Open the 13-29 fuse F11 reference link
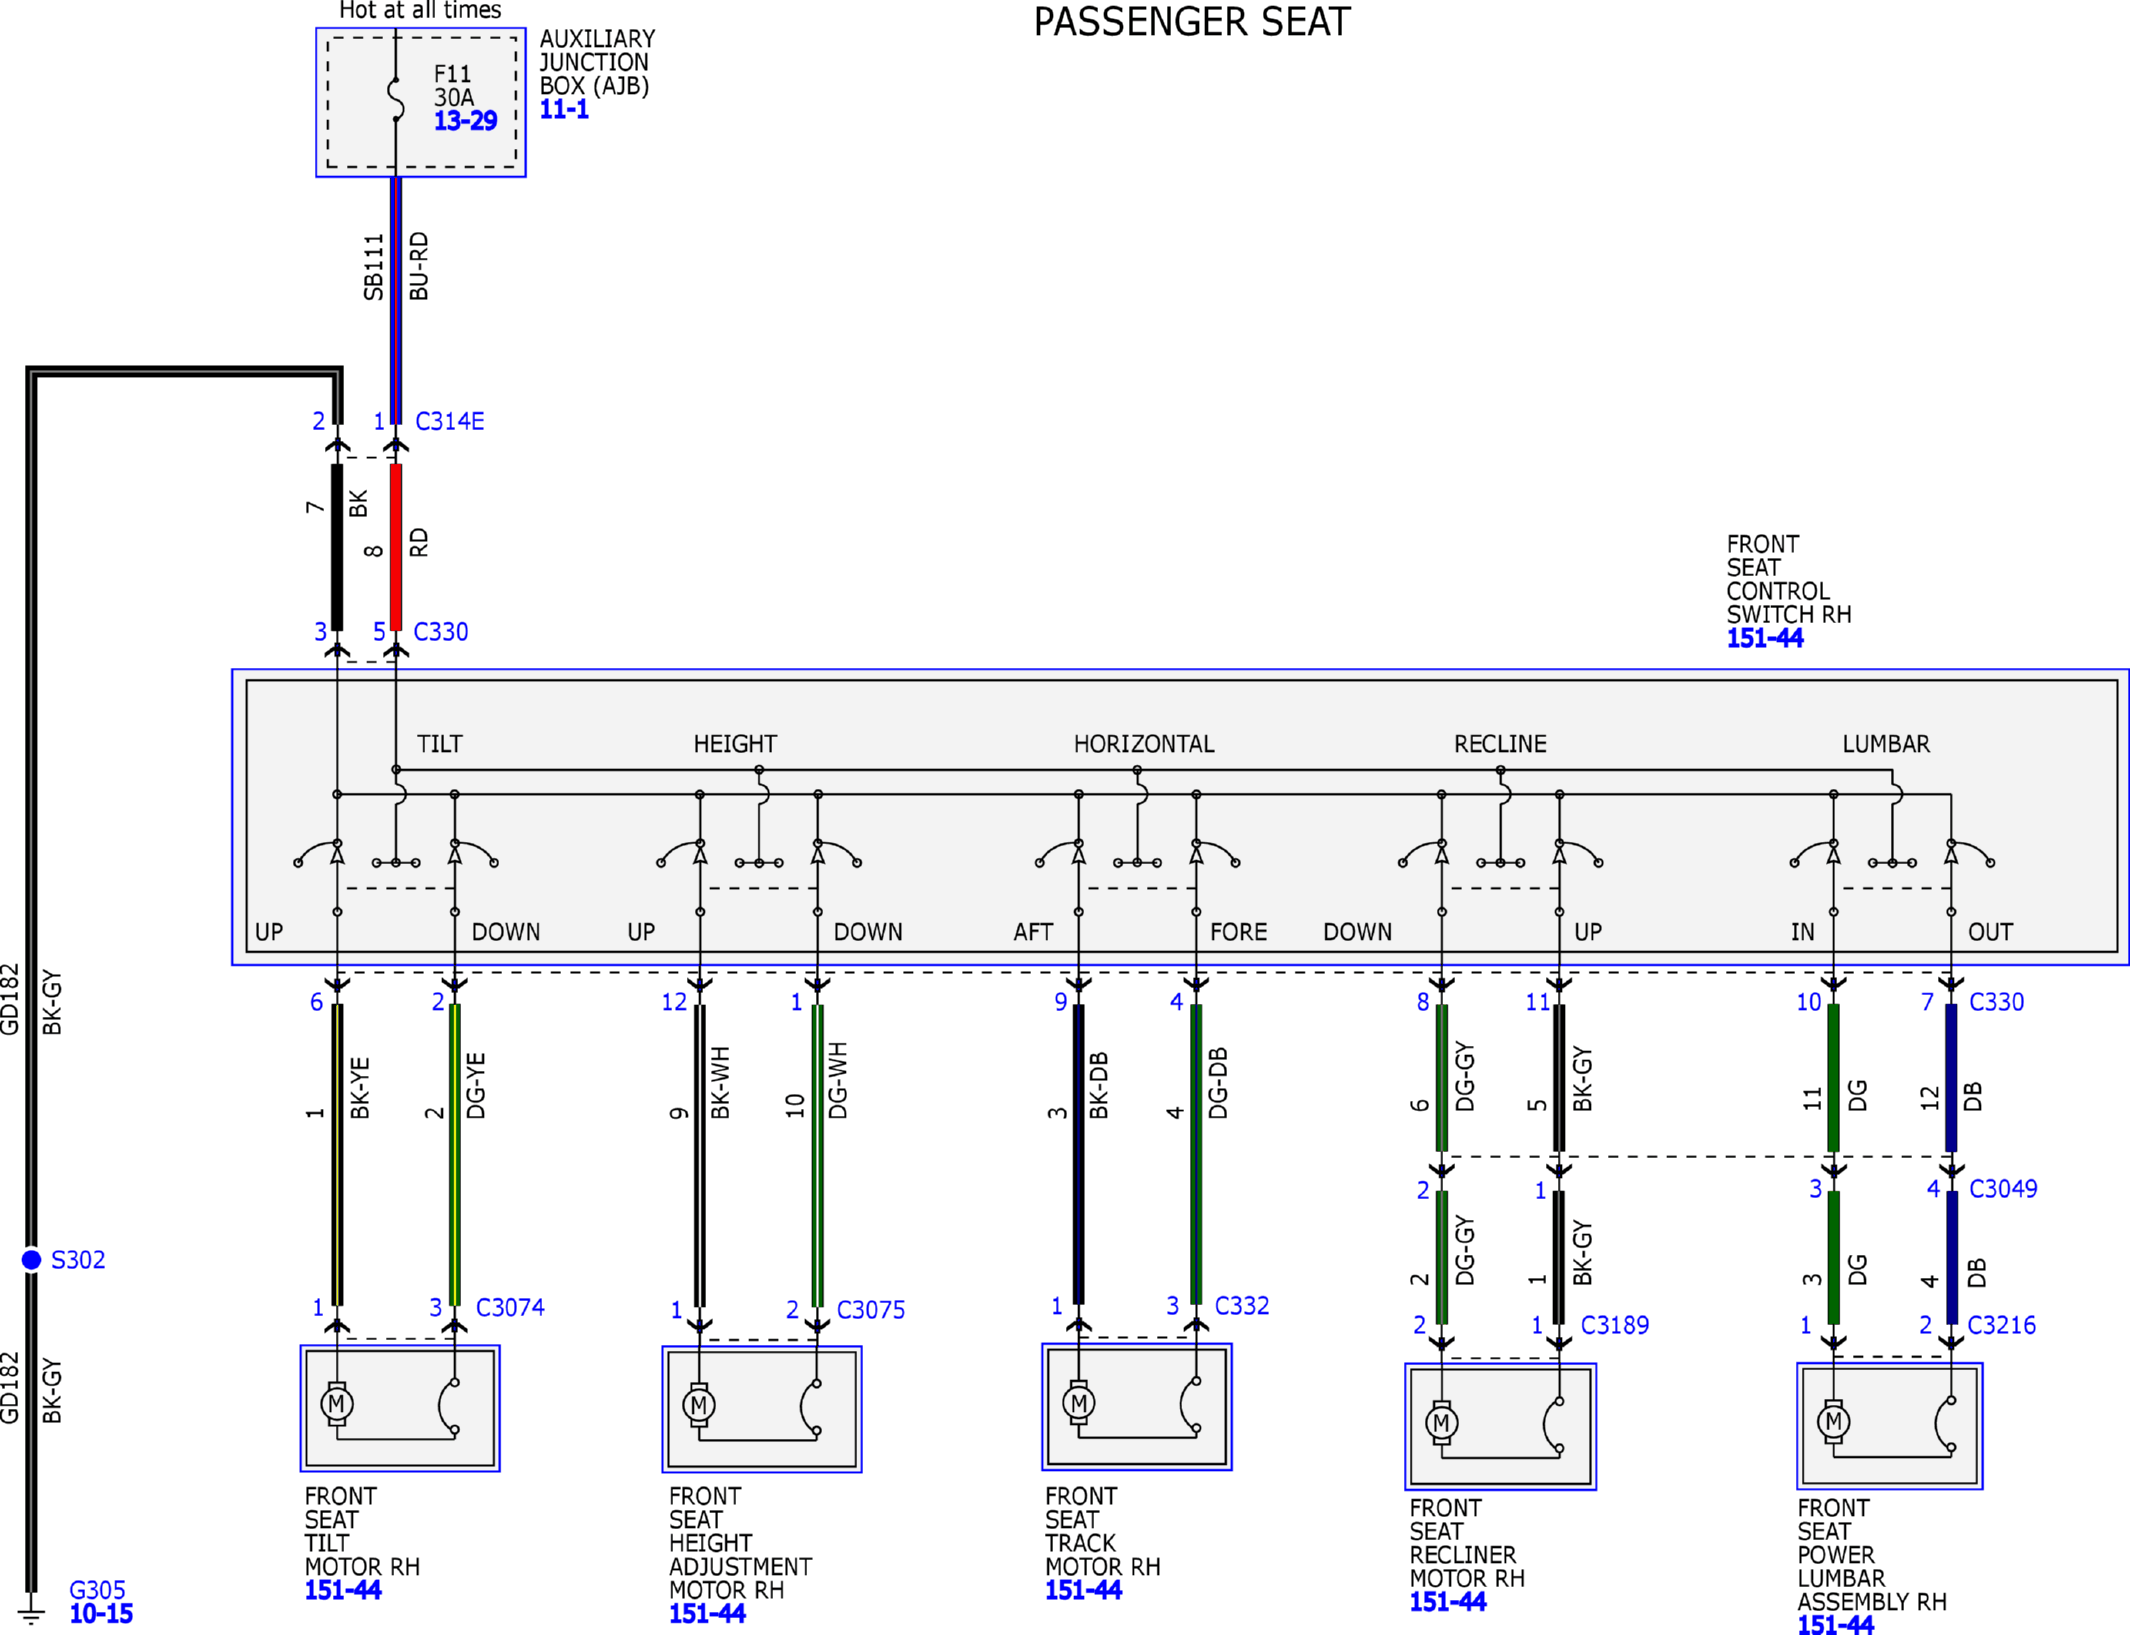 point(465,121)
